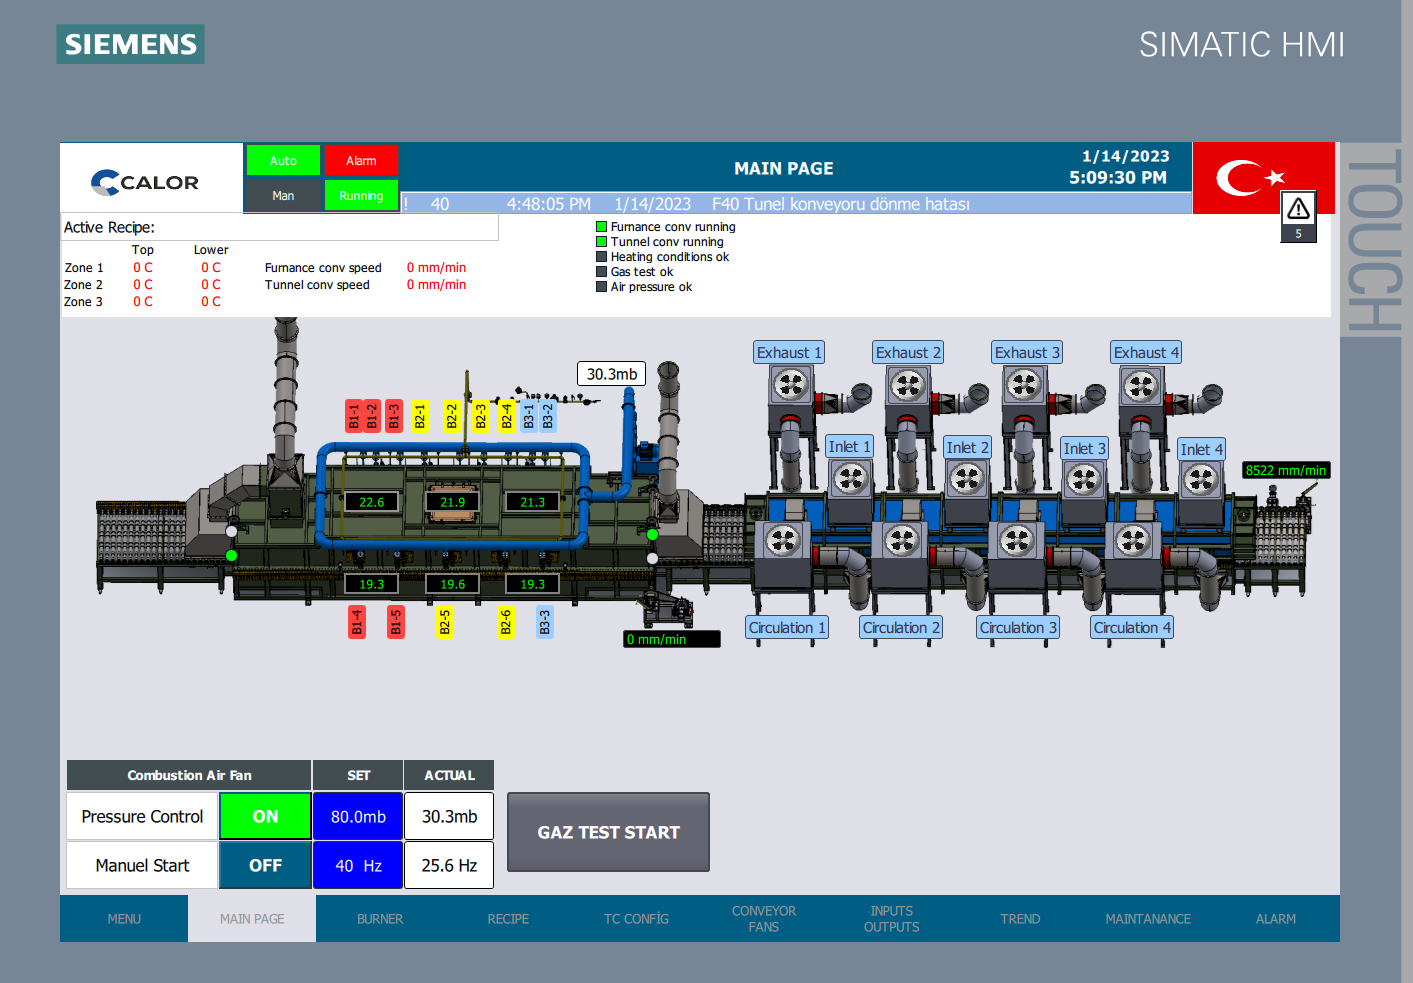
Task: Toggle Pressure Control ON button
Action: 265,816
